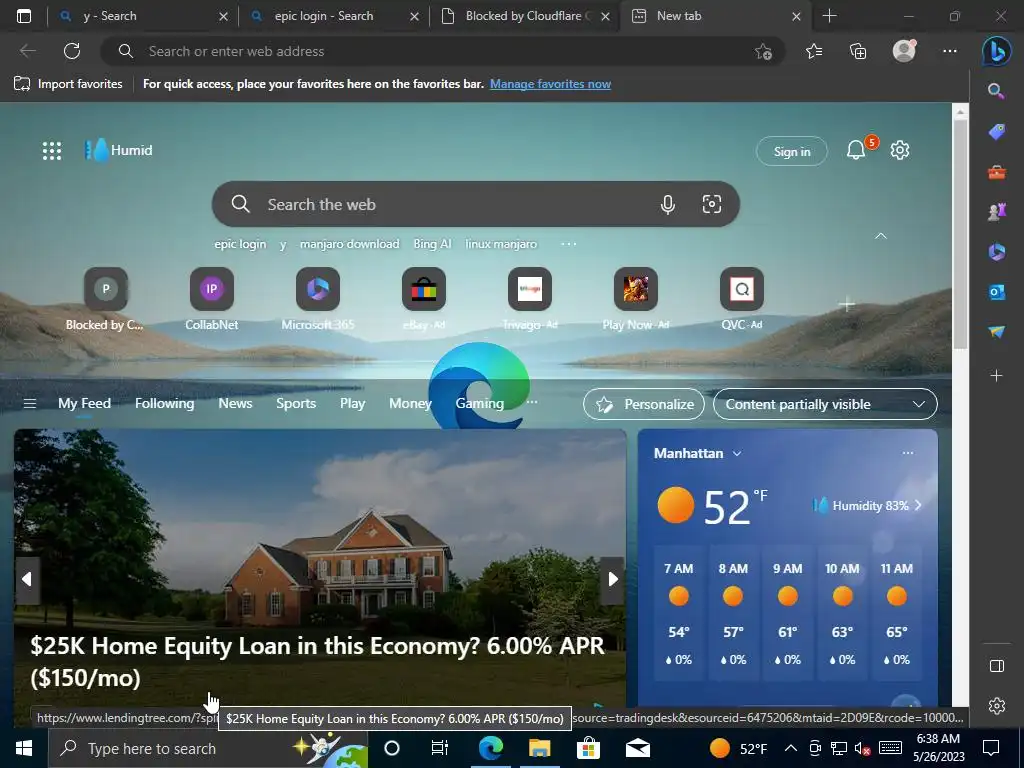Open the tab actions menu icon
This screenshot has width=1024, height=768.
coord(24,16)
